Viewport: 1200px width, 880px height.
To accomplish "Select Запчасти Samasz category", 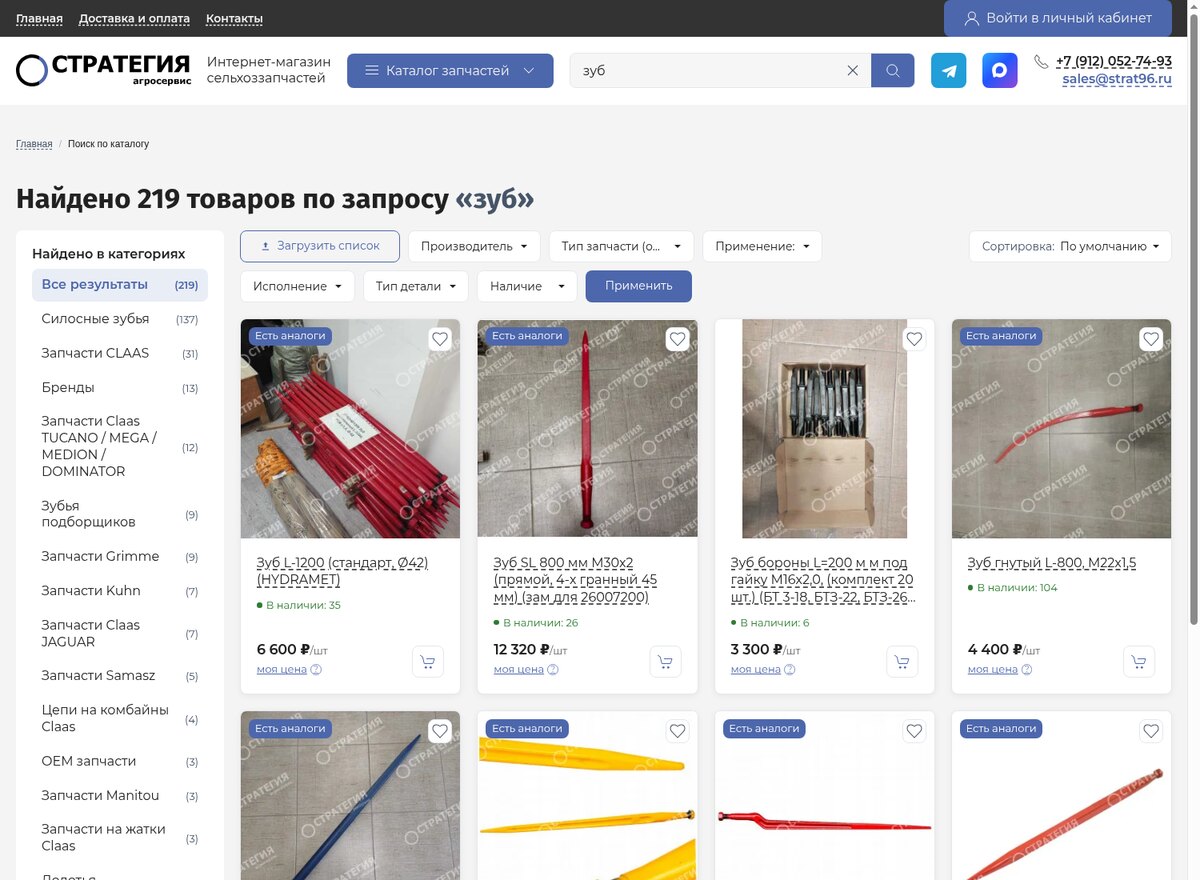I will [x=120, y=675].
